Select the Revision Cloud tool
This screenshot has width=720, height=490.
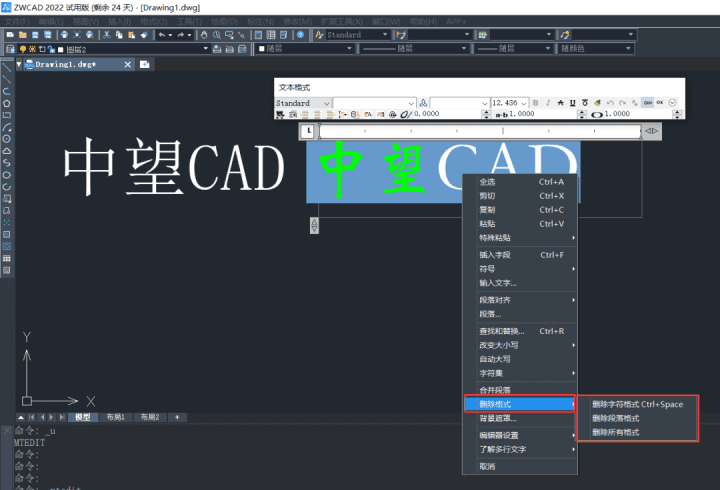tap(6, 151)
